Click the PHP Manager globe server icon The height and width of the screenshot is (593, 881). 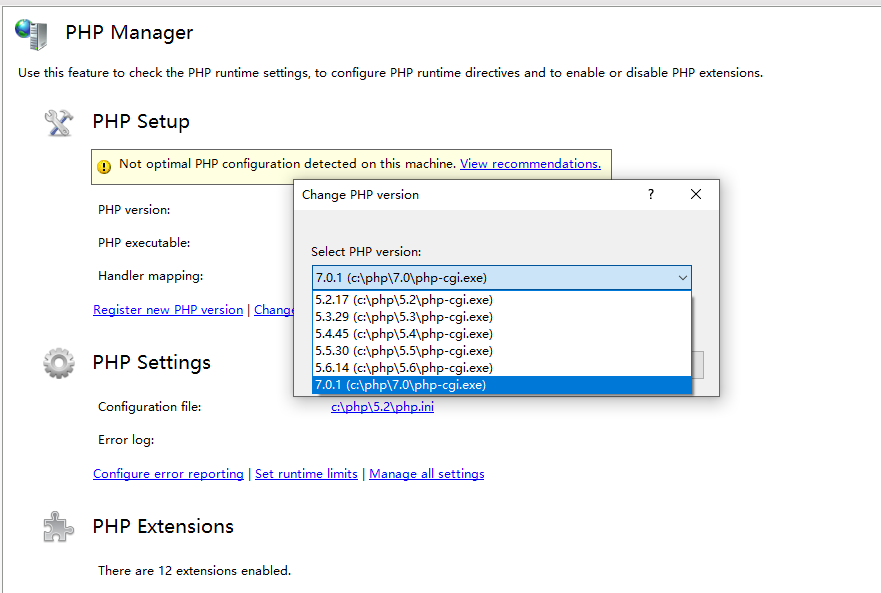[x=31, y=34]
